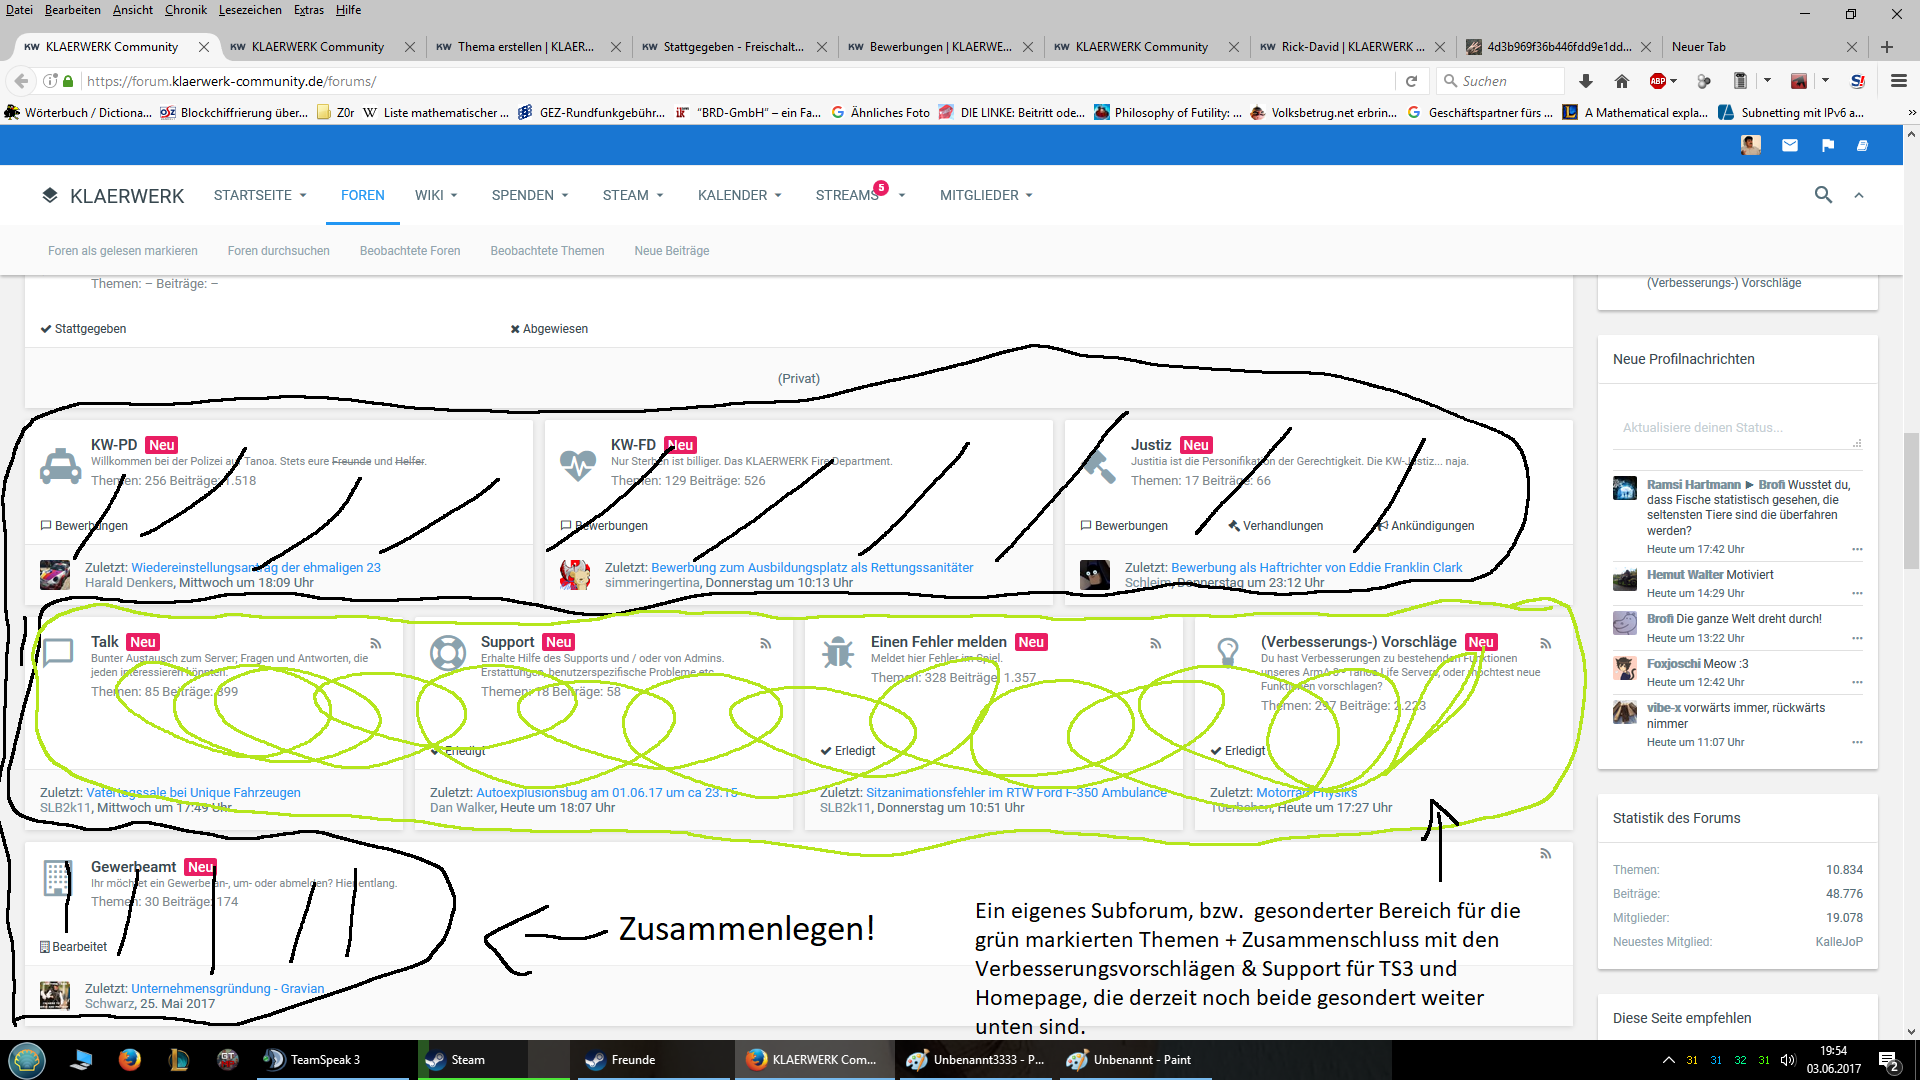1920x1080 pixels.
Task: Click the taskbar volume speaker icon
Action: (x=1788, y=1060)
